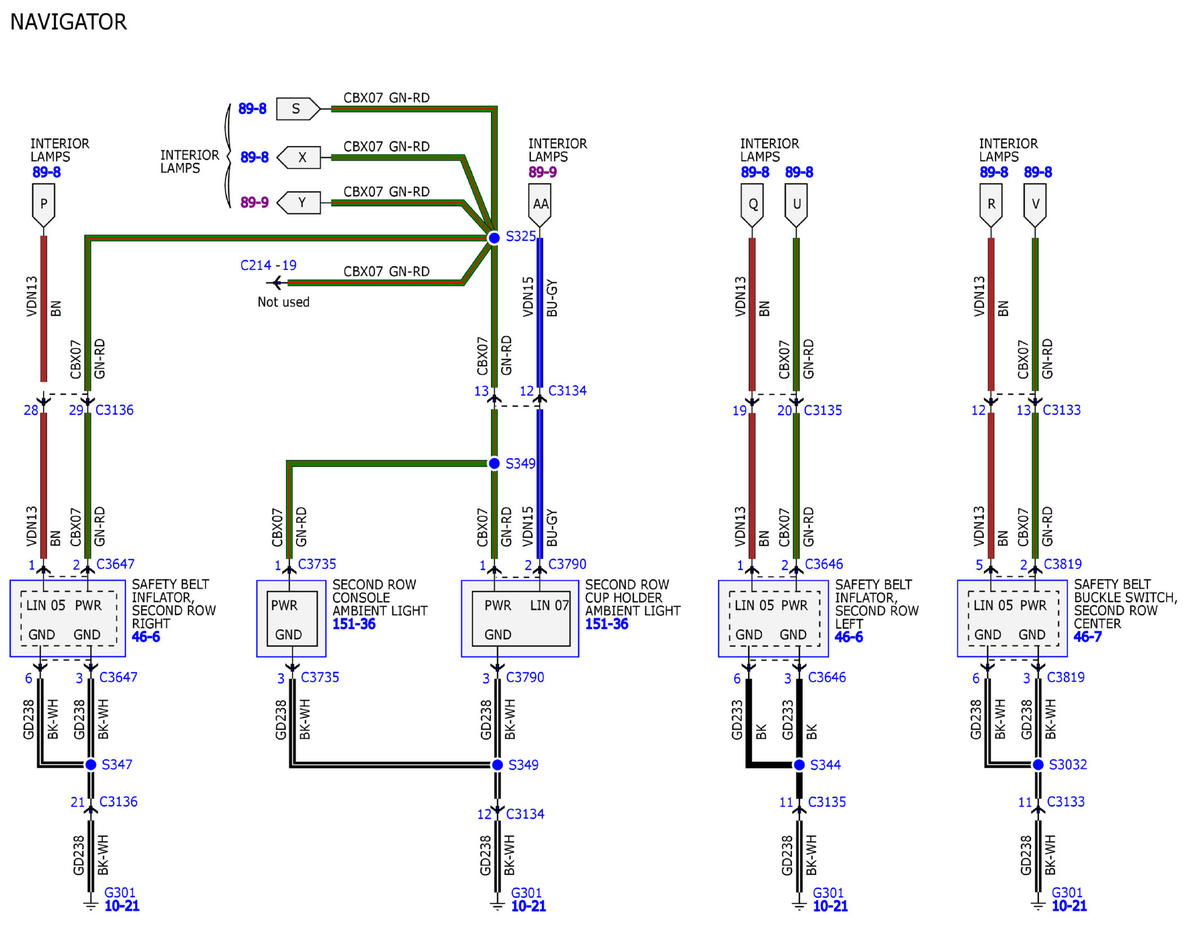Open 10-21 ground link below S344 splice
This screenshot has width=1200, height=927.
(x=830, y=907)
